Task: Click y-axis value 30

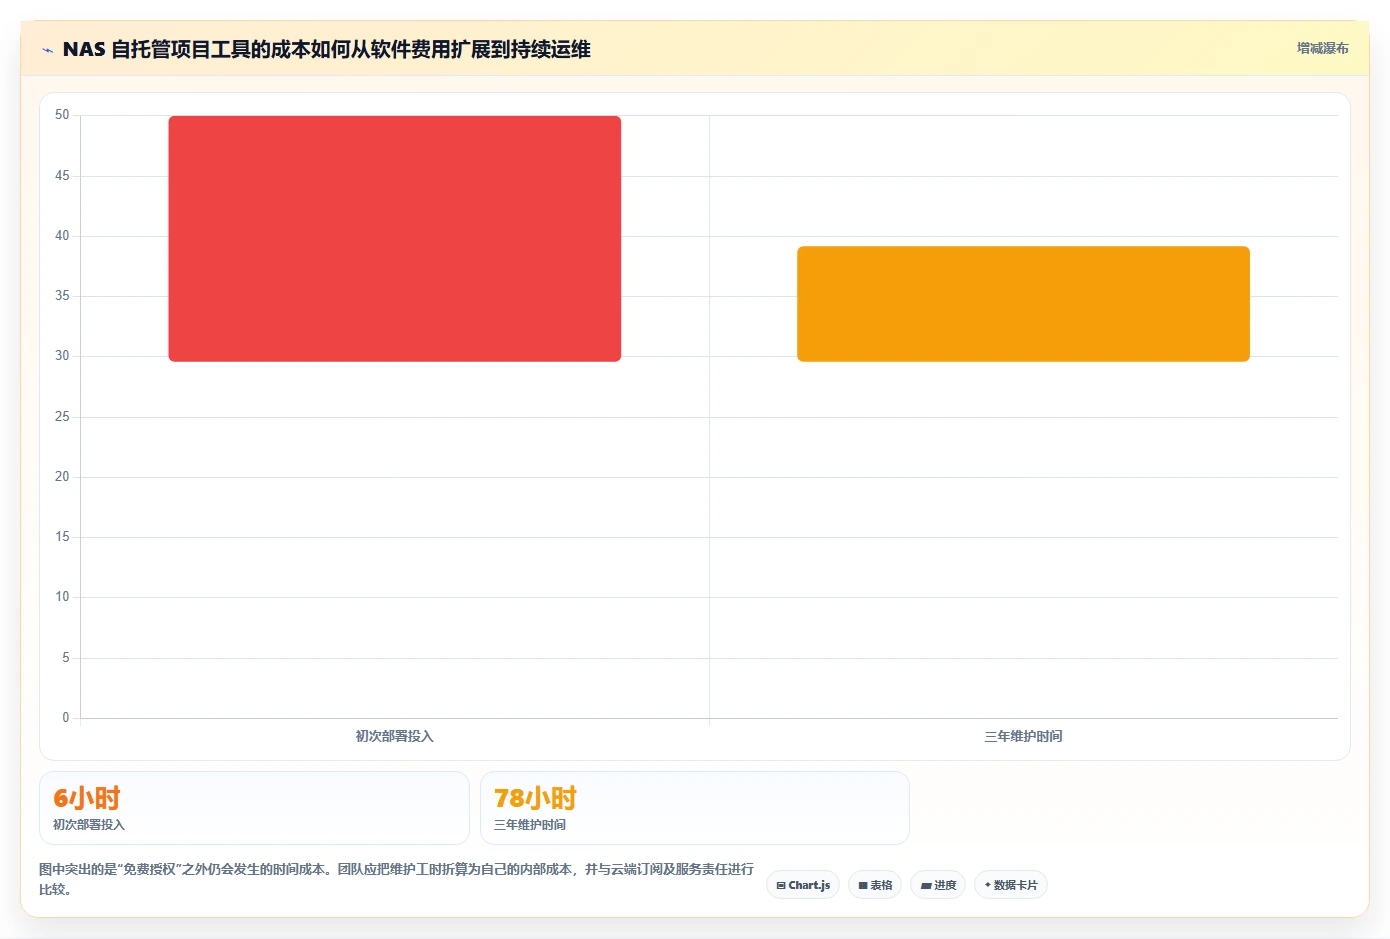Action: click(x=62, y=356)
